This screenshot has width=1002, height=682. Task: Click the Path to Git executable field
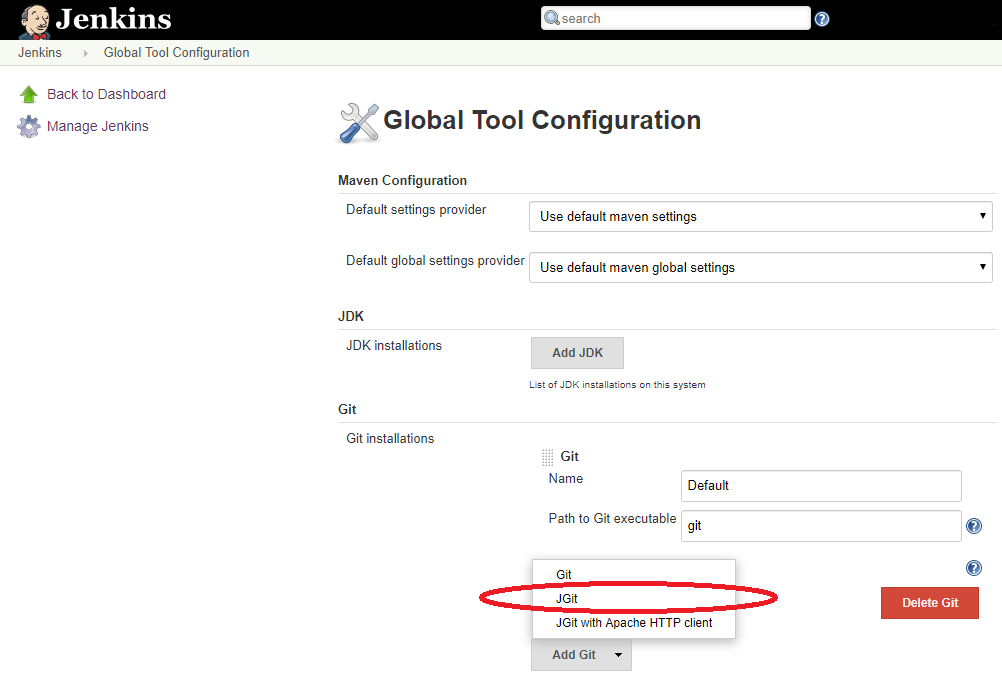coord(821,526)
